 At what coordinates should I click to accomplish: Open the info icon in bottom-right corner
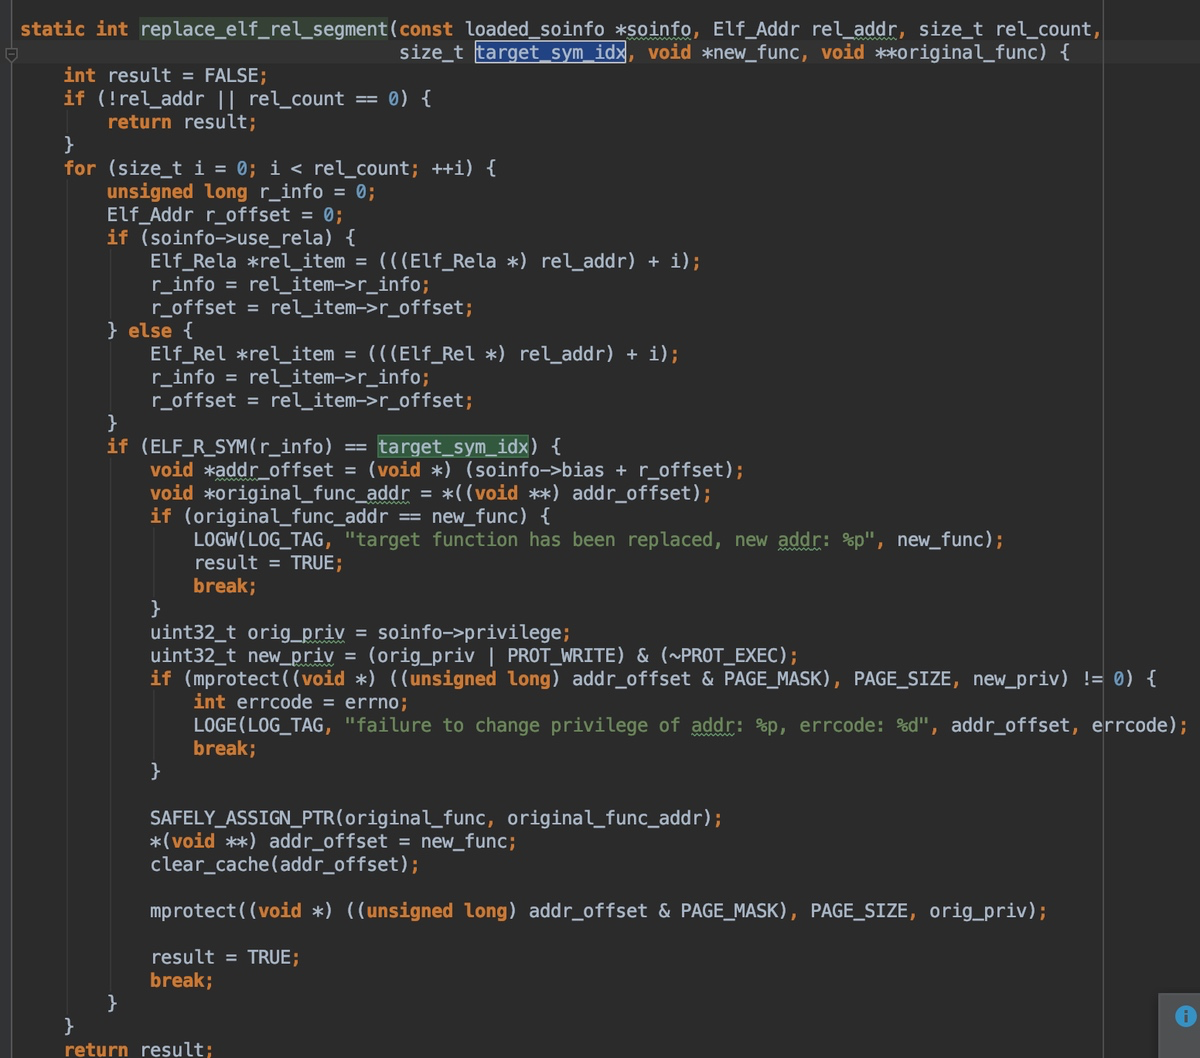(x=1186, y=1015)
